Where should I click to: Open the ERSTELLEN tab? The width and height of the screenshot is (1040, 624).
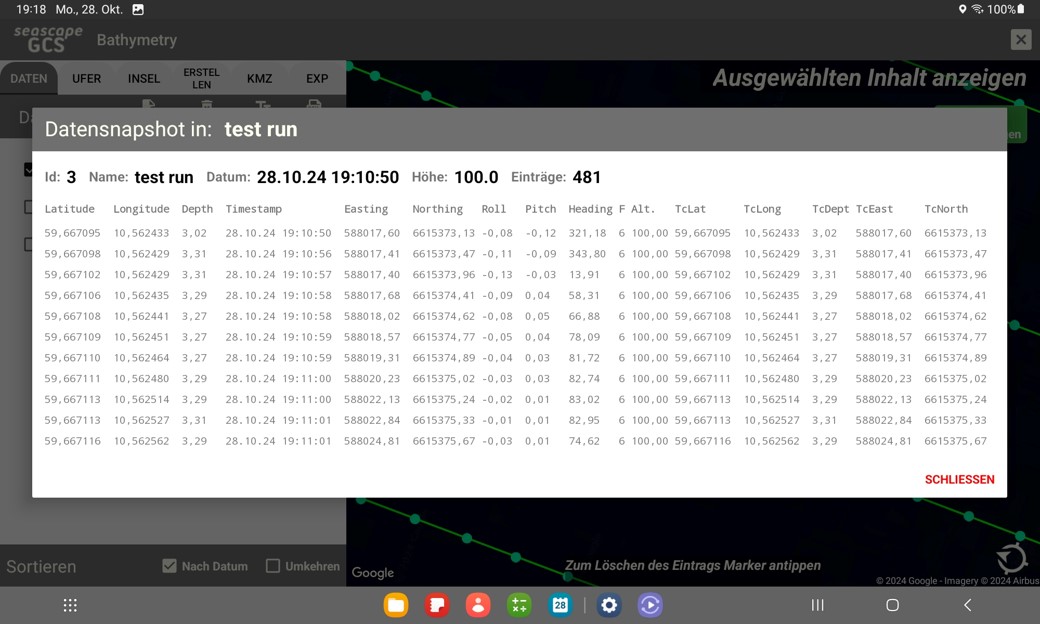coord(202,78)
